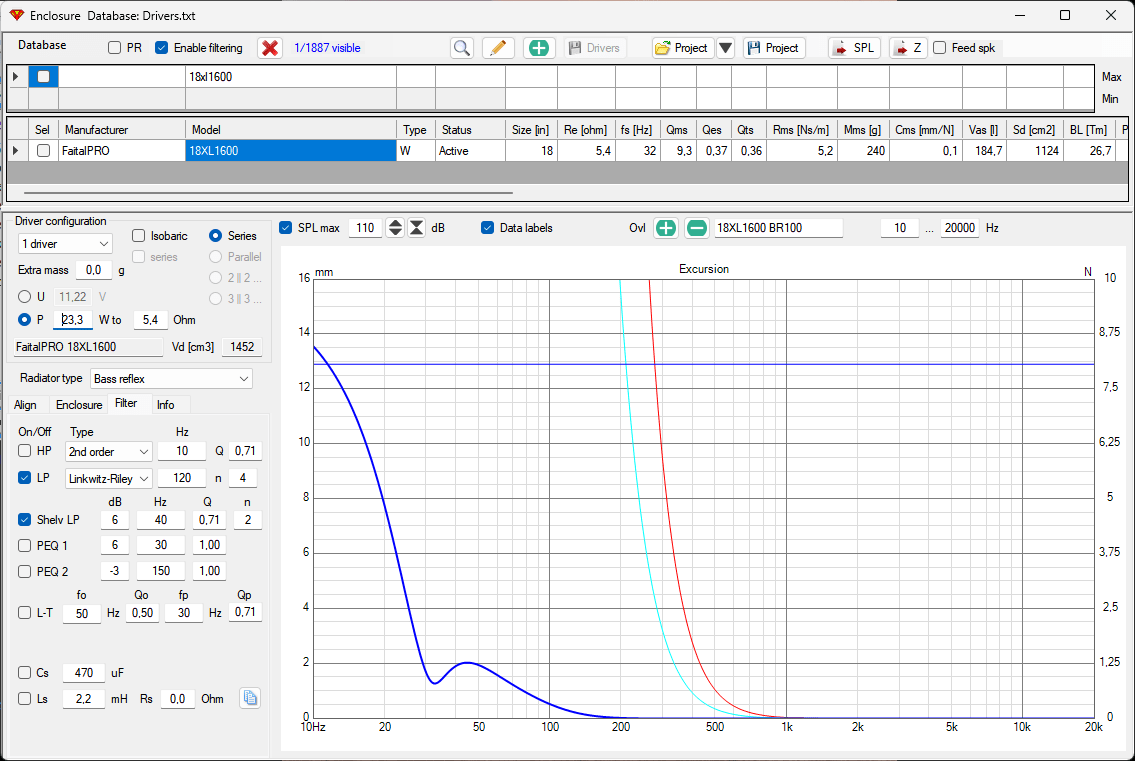Screen dimensions: 1135x761
Task: Click the Enclosure app icon in title bar
Action: pos(16,15)
